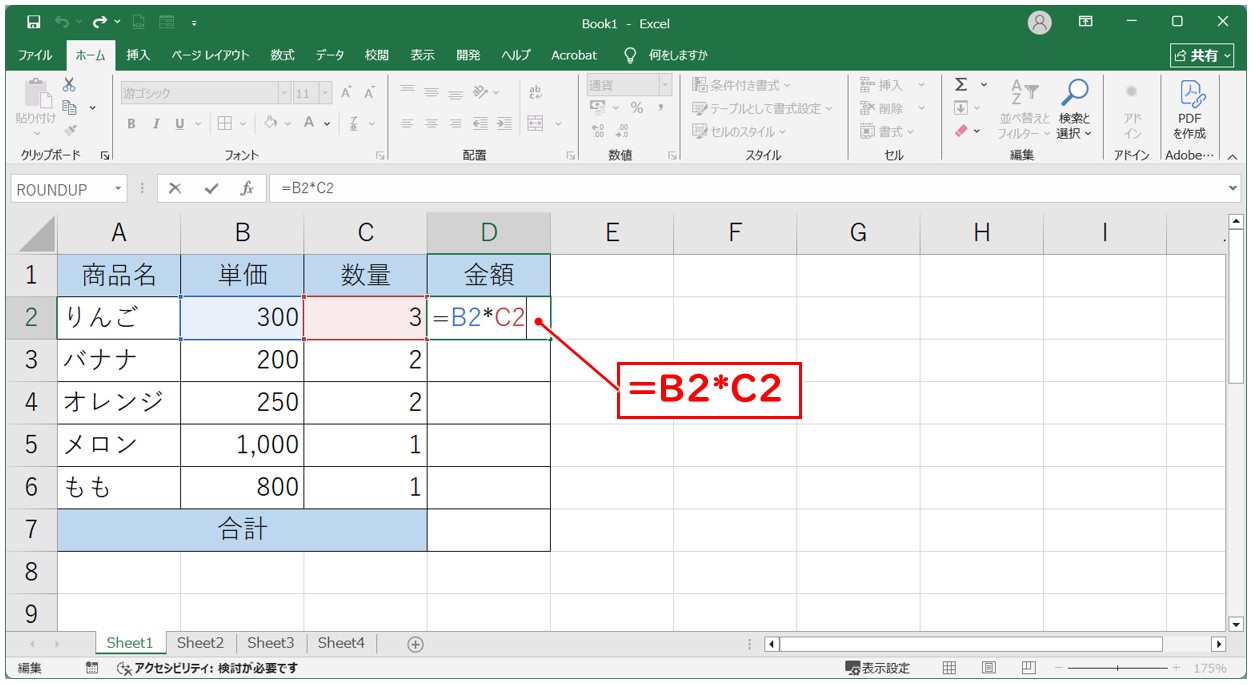Screen dimensions: 1253x685
Task: Save the workbook using the floppy disk icon
Action: pos(33,22)
